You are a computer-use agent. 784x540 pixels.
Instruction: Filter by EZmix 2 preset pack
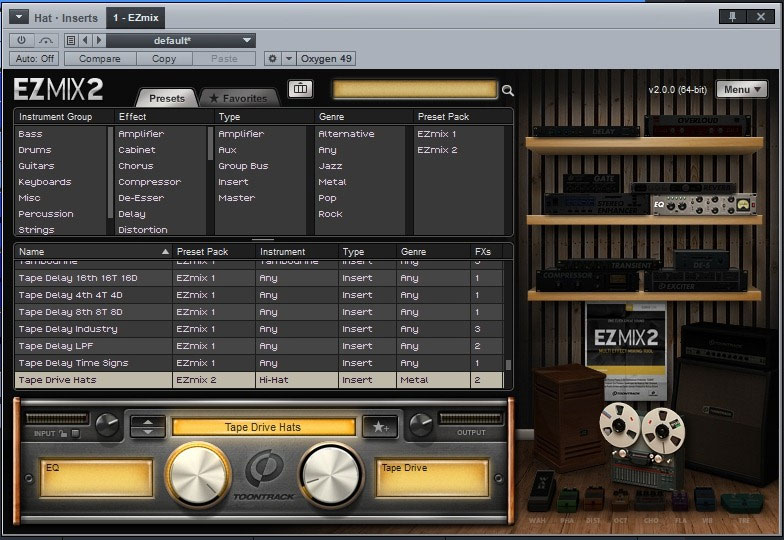[x=437, y=150]
